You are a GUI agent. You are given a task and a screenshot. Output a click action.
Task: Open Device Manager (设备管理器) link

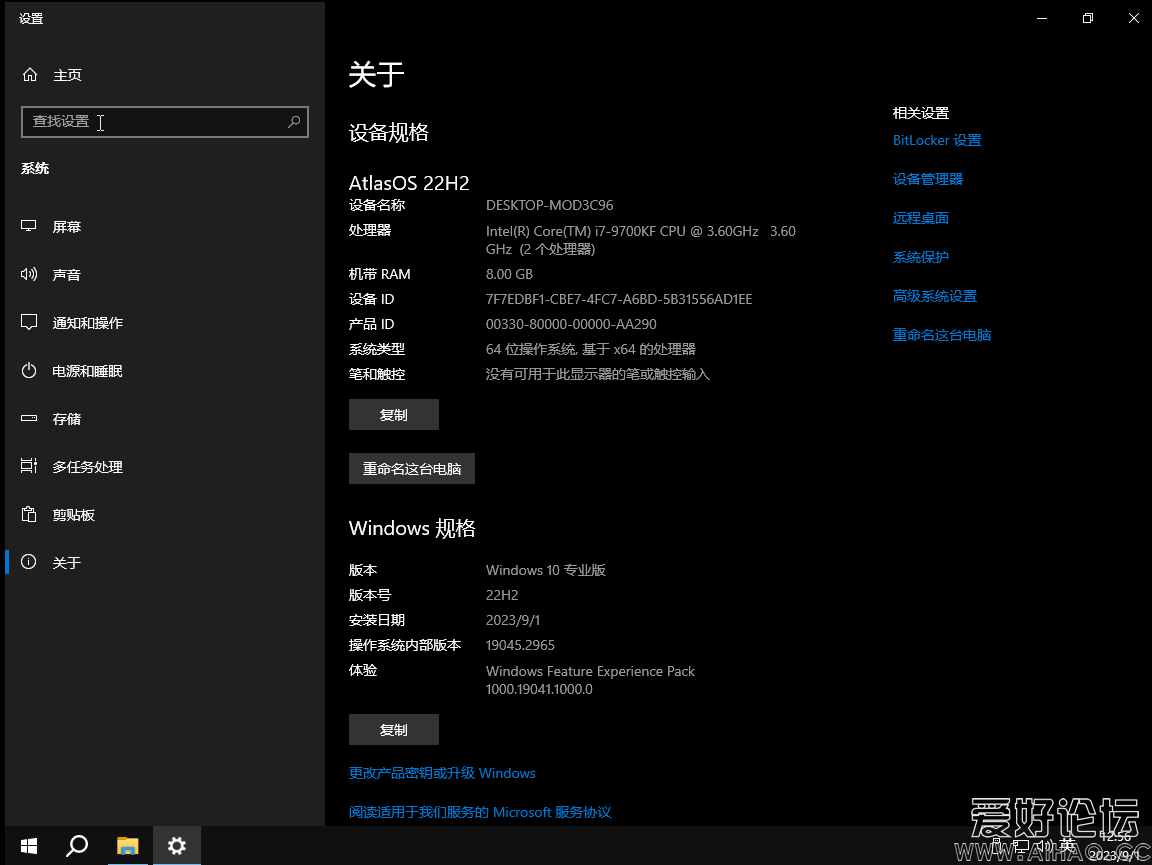click(927, 180)
